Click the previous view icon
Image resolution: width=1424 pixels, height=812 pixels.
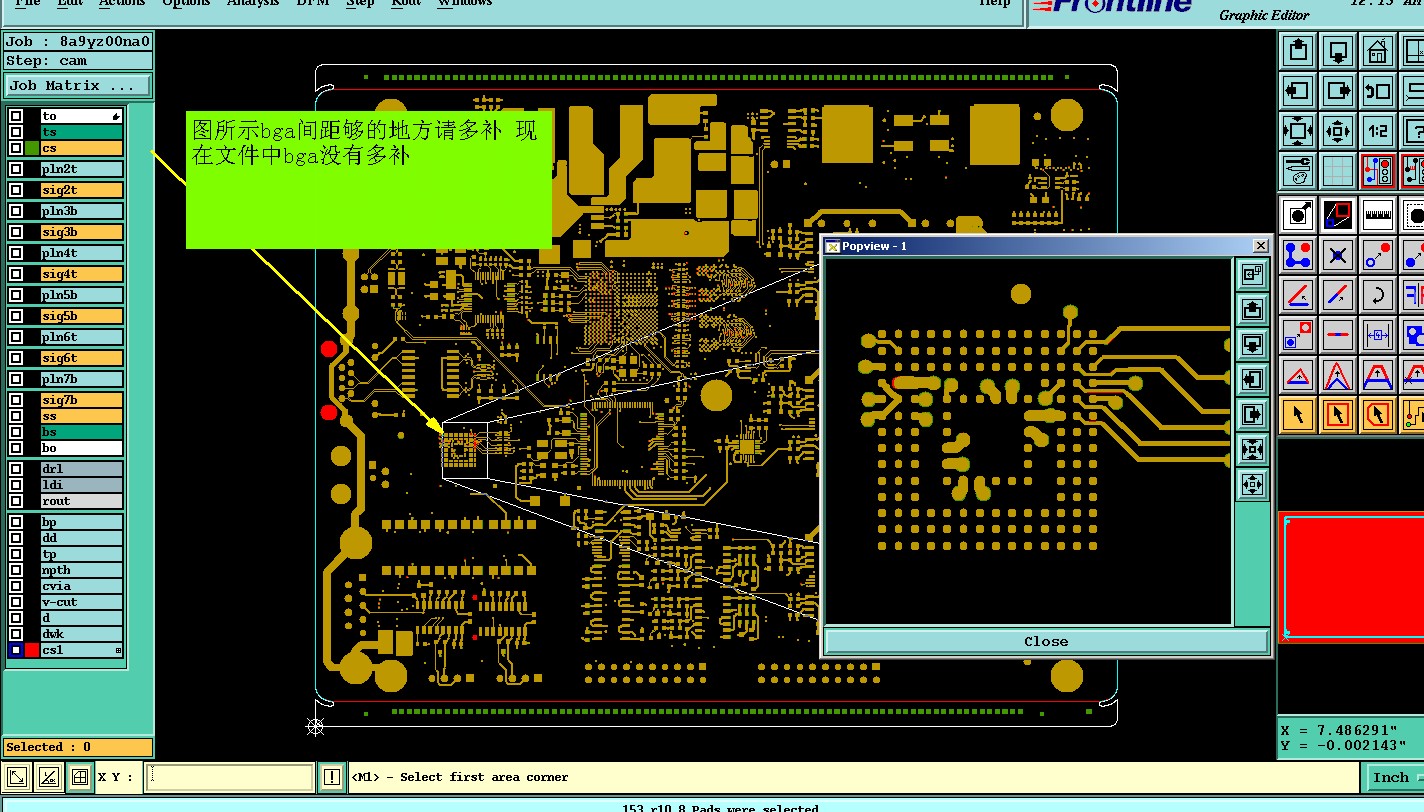pyautogui.click(x=1378, y=90)
